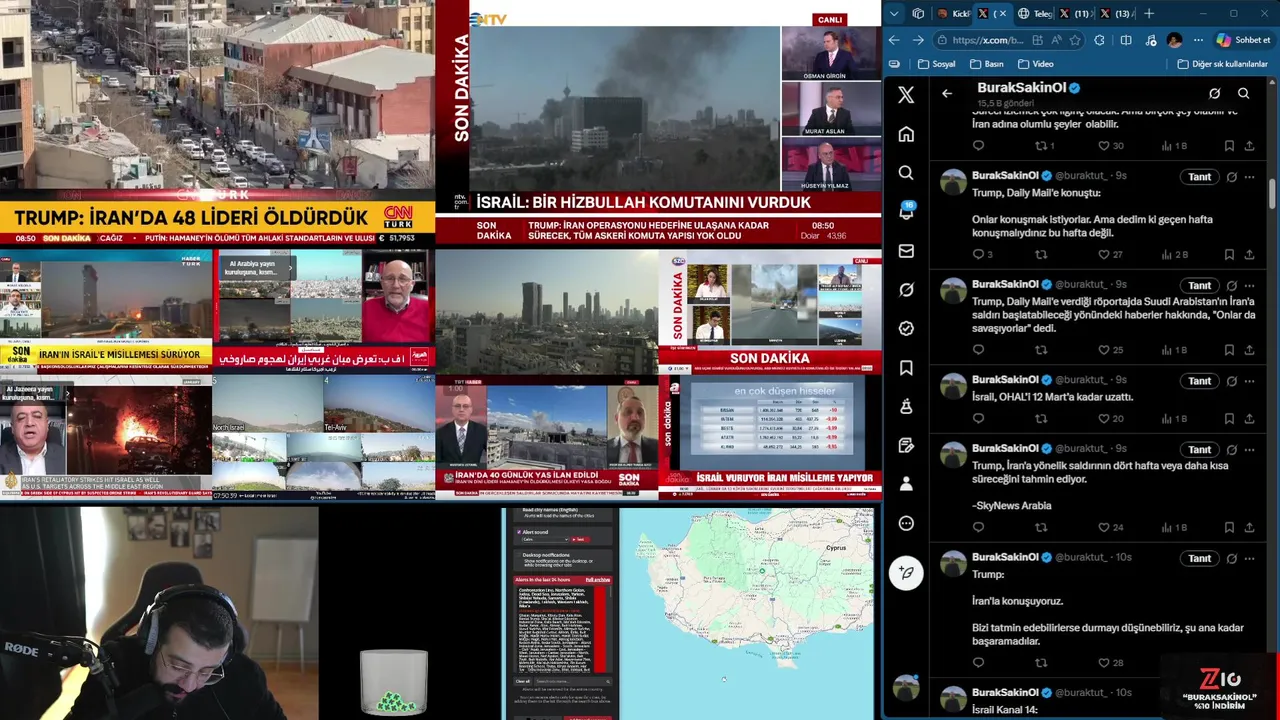This screenshot has width=1280, height=720.
Task: Add page to favorites star icon
Action: (1075, 40)
